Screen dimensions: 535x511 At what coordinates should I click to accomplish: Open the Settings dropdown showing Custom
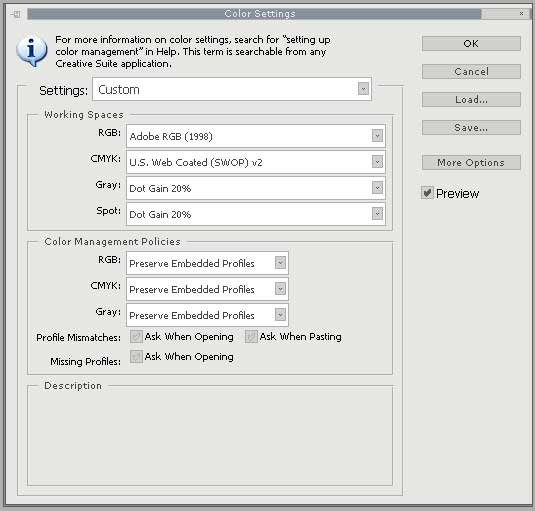tap(232, 89)
